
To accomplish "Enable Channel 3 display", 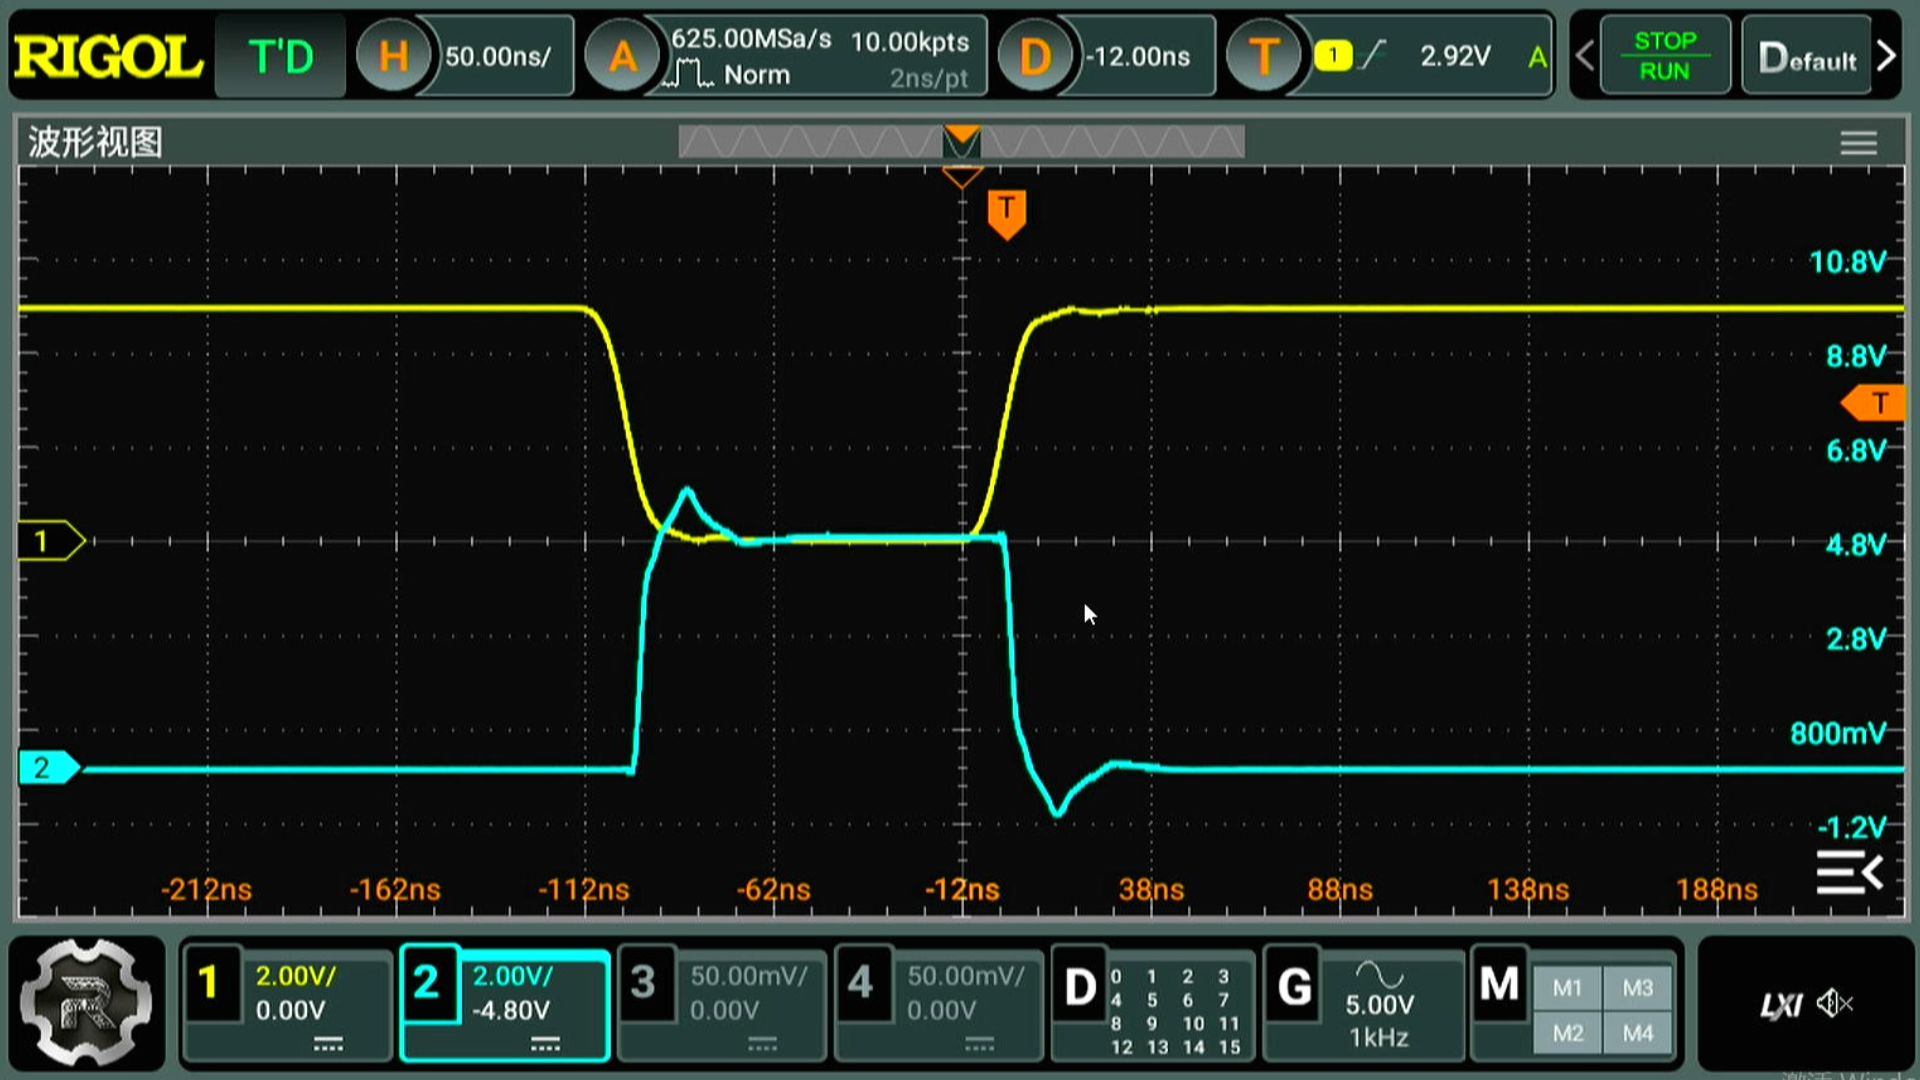I will [x=718, y=1005].
